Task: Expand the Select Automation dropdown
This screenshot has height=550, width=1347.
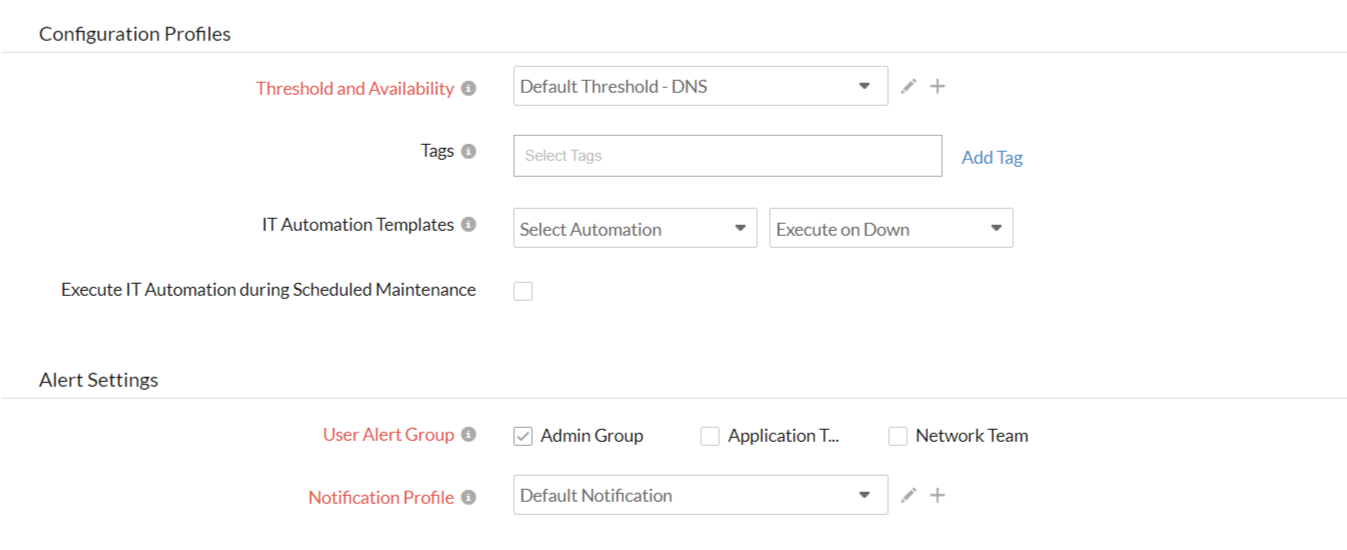Action: coord(634,229)
